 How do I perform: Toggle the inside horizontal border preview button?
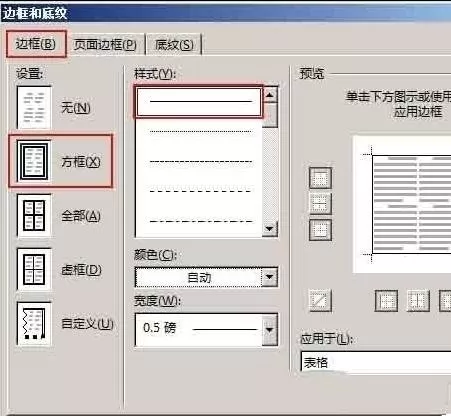pyautogui.click(x=320, y=203)
